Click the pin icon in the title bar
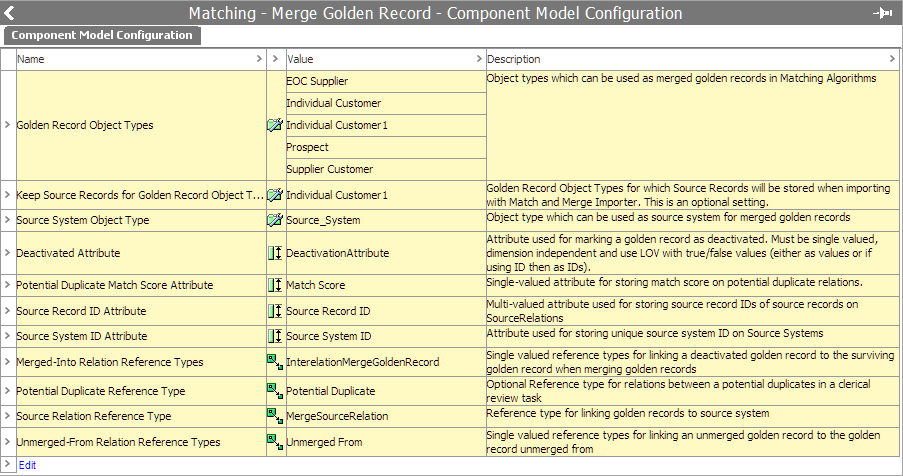 click(882, 13)
